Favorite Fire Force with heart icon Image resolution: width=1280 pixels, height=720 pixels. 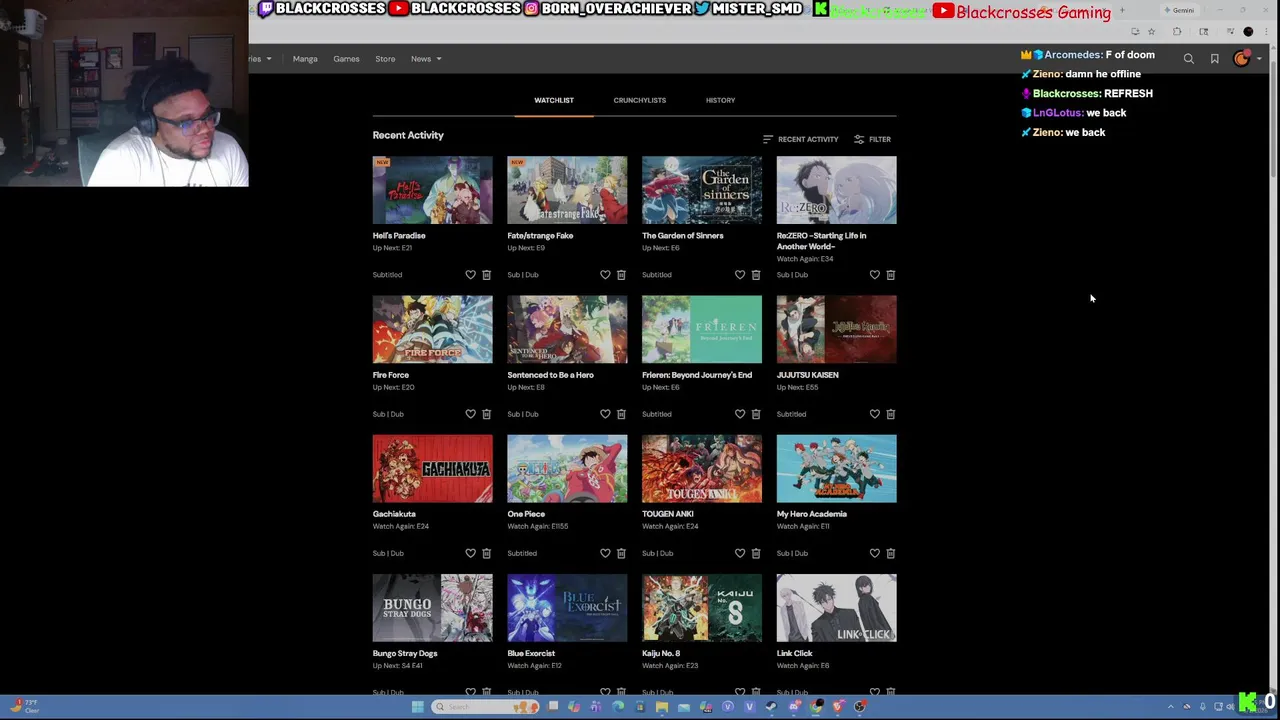coord(470,413)
